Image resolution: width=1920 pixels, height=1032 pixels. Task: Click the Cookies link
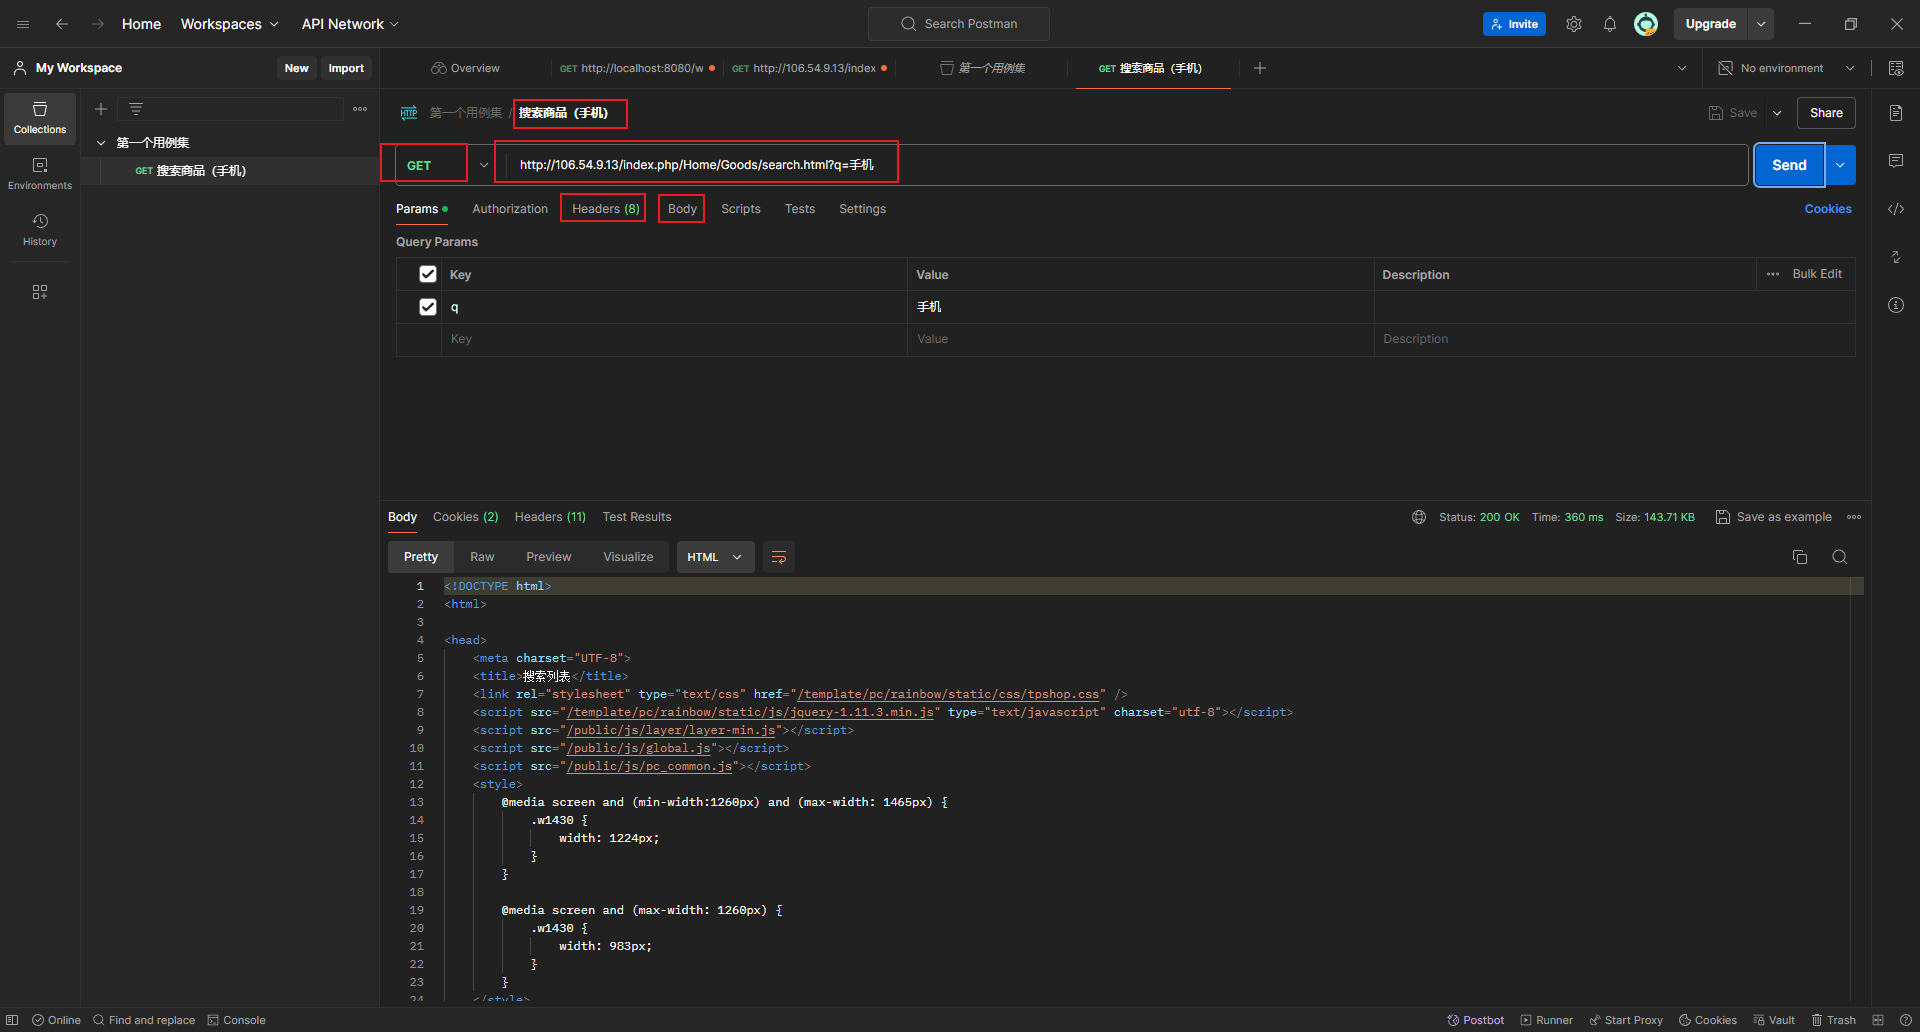[1828, 209]
